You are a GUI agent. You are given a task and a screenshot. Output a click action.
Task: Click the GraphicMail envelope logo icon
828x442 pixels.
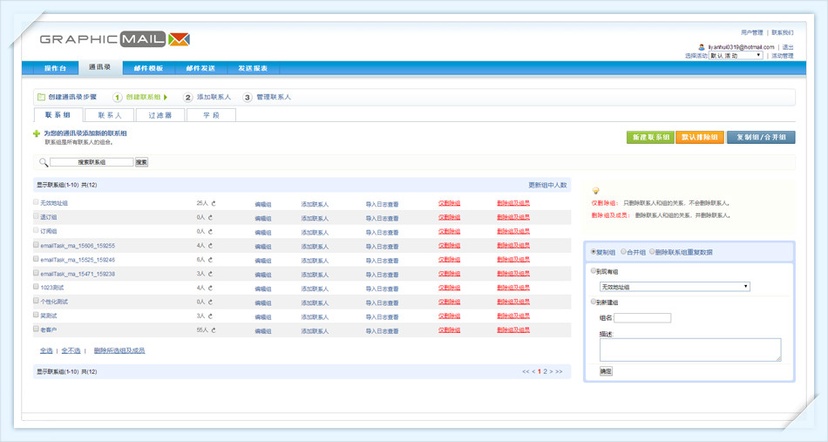pyautogui.click(x=179, y=39)
